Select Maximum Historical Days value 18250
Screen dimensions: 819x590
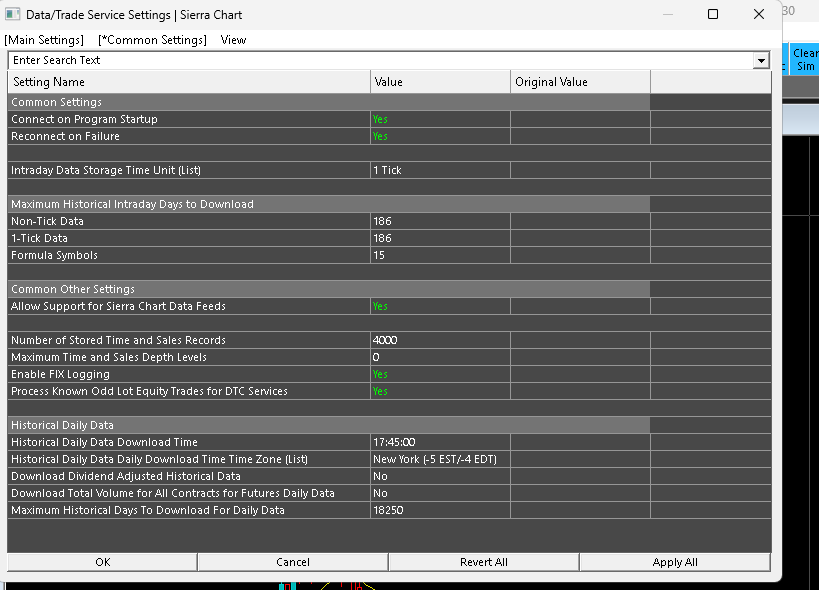pos(440,510)
